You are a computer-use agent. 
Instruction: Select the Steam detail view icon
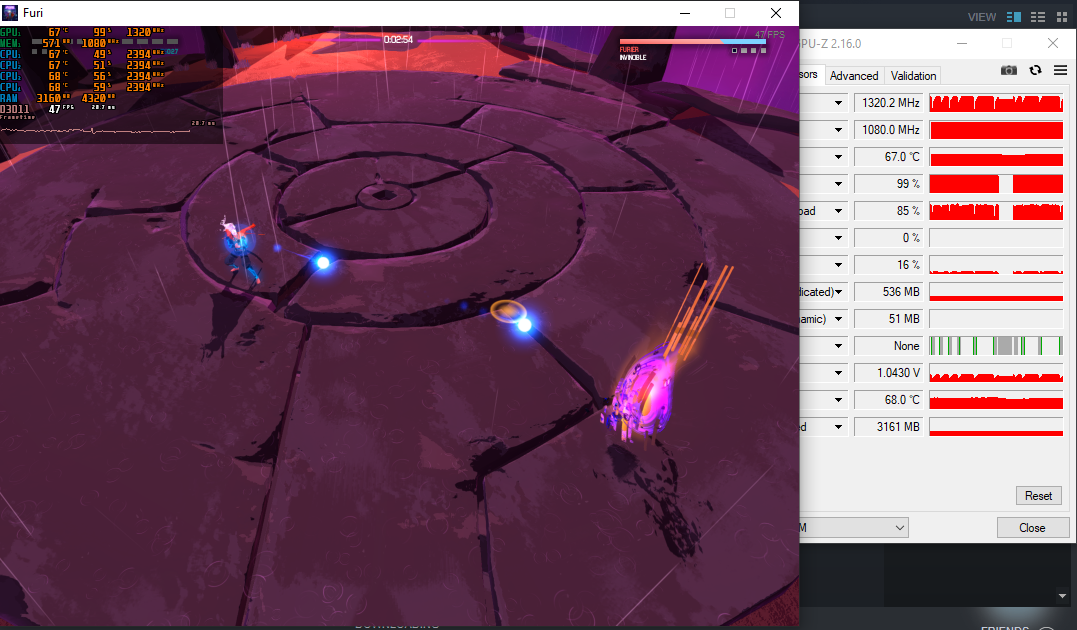click(x=1014, y=17)
